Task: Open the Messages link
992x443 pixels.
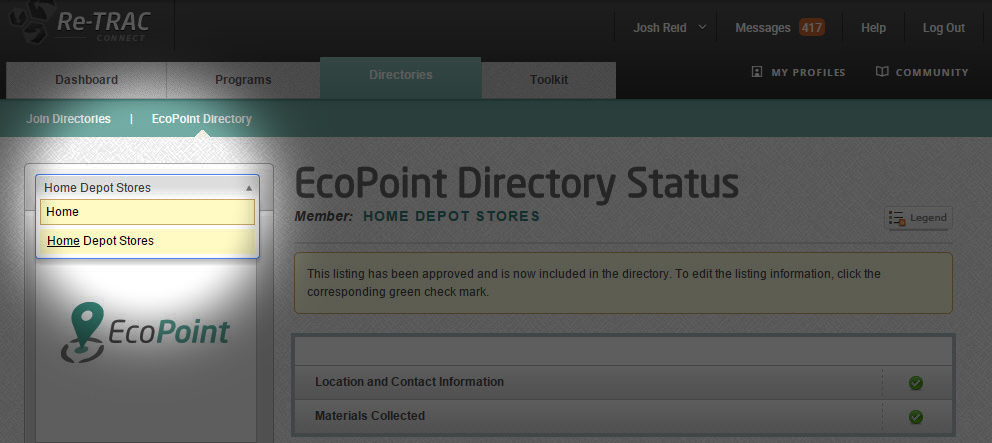Action: click(x=762, y=28)
